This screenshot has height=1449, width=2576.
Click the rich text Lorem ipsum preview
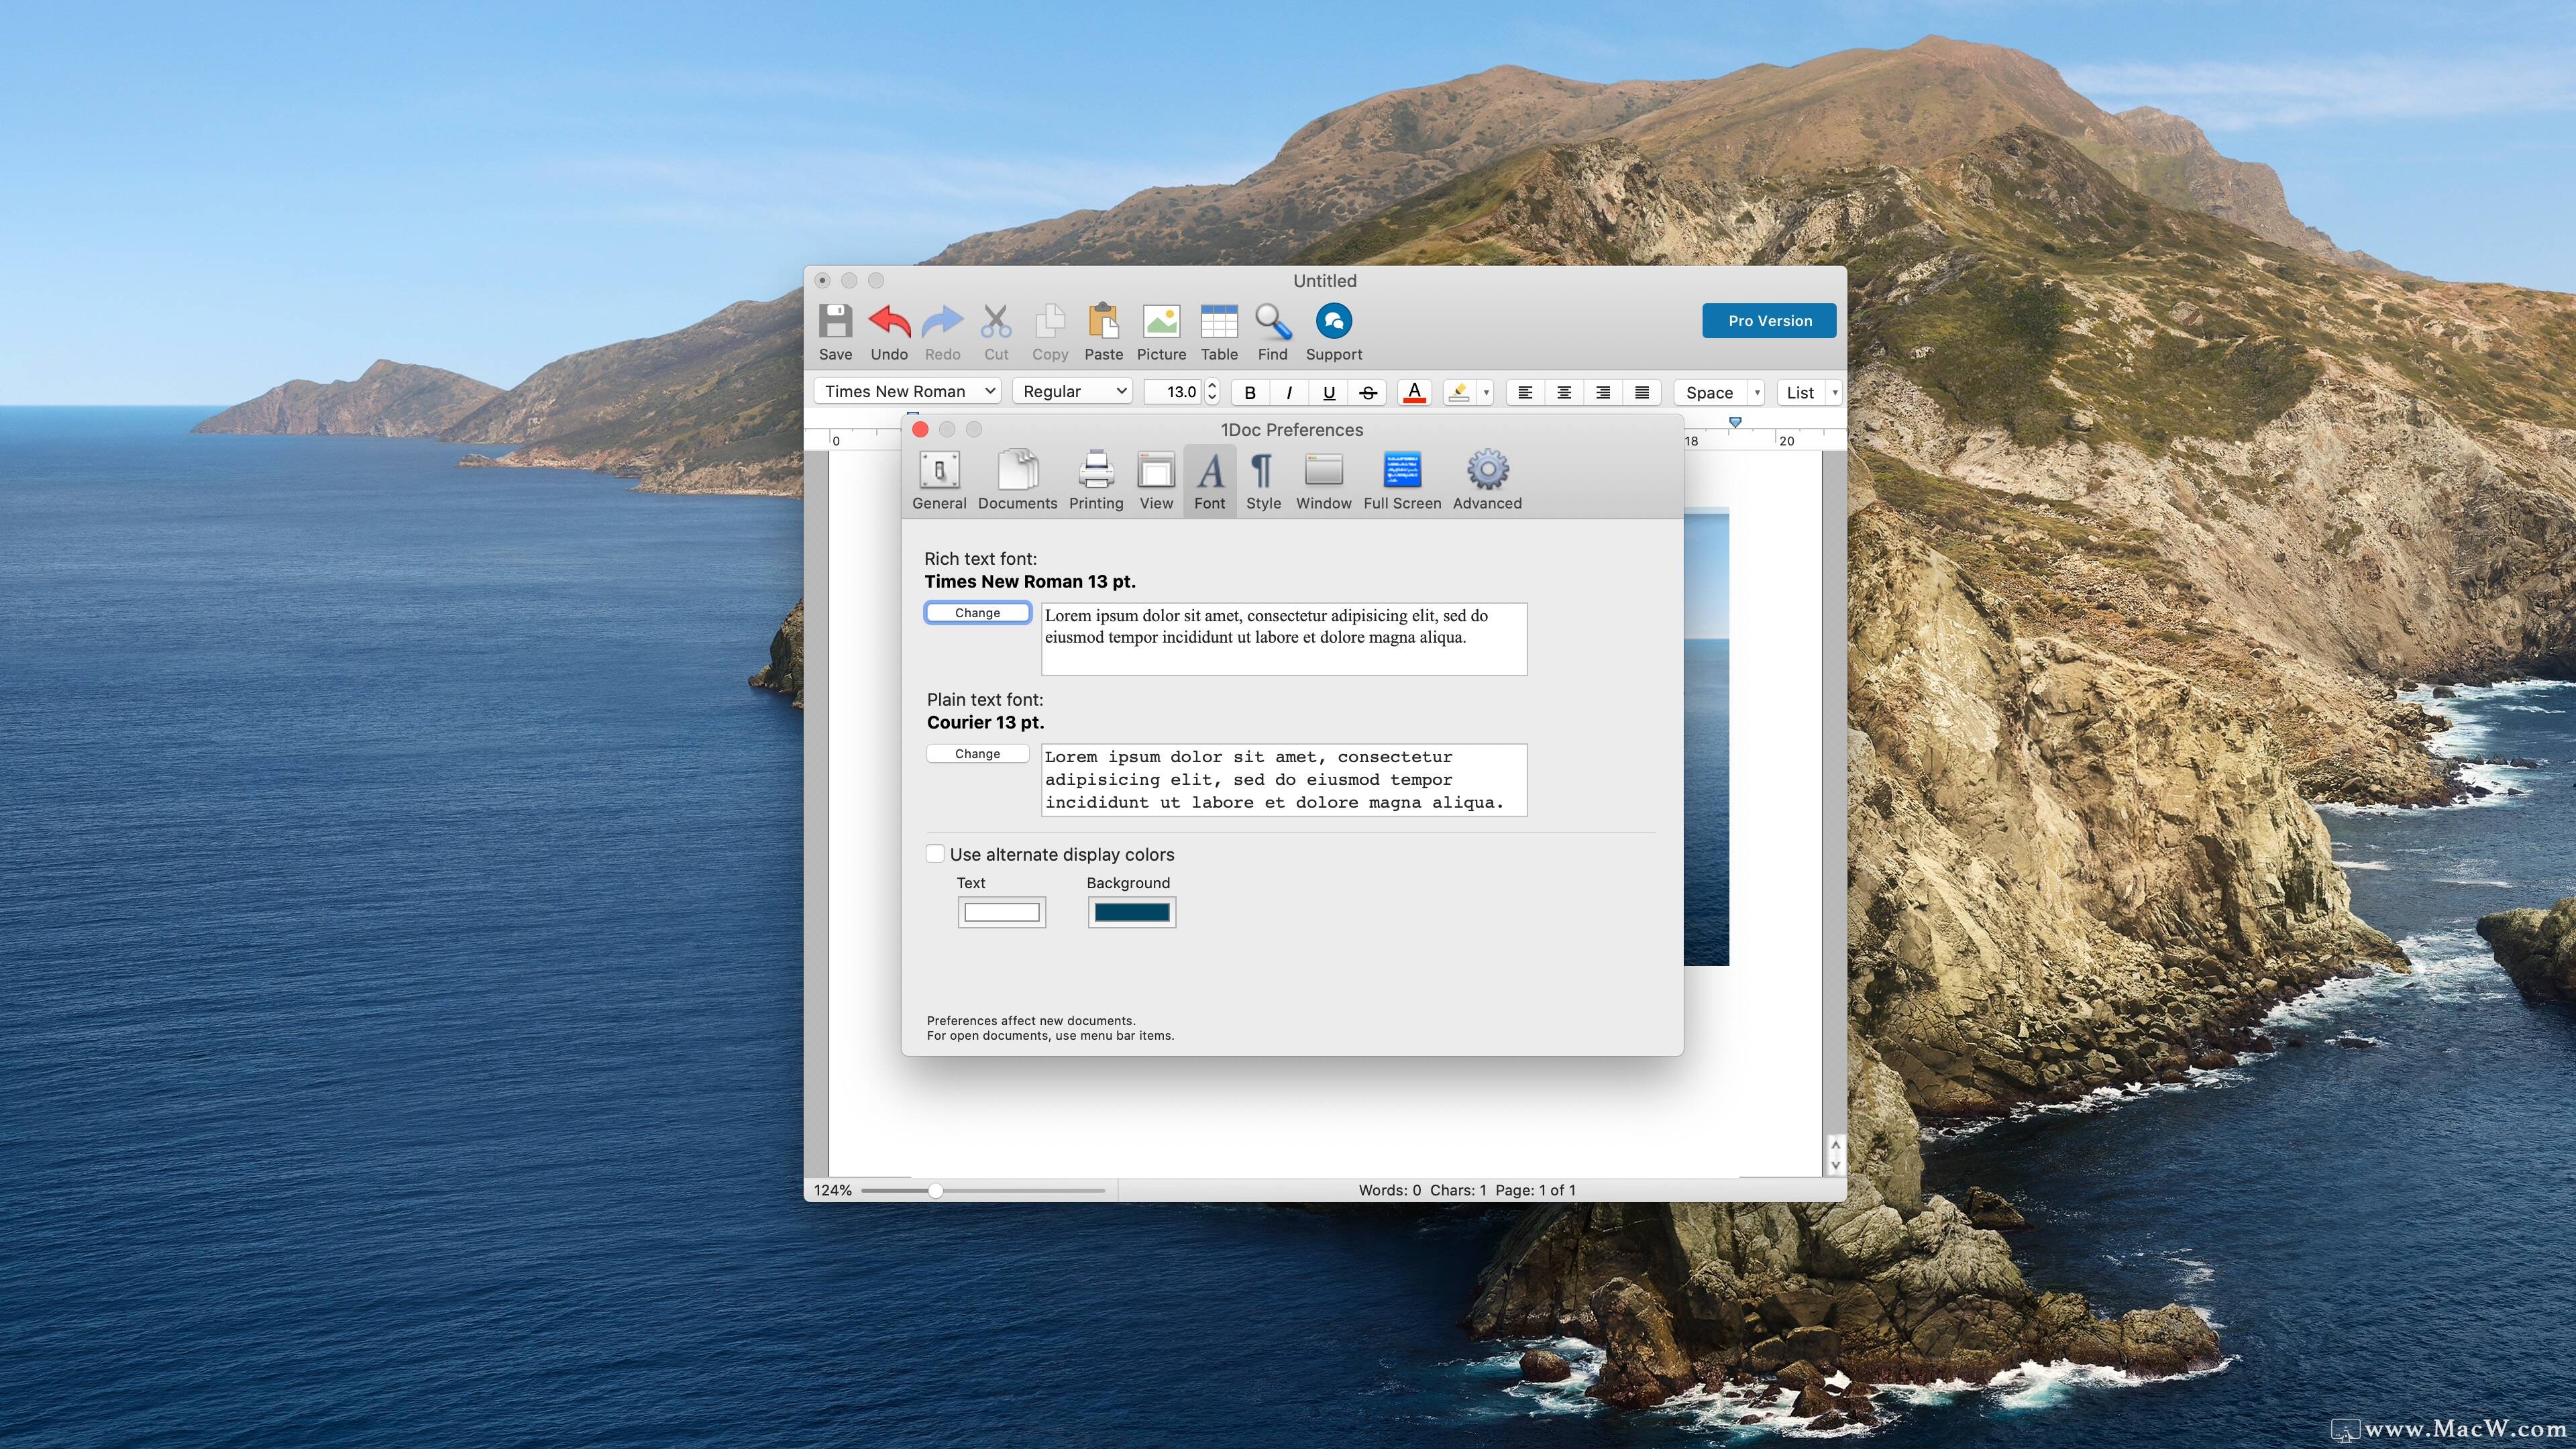[x=1284, y=639]
